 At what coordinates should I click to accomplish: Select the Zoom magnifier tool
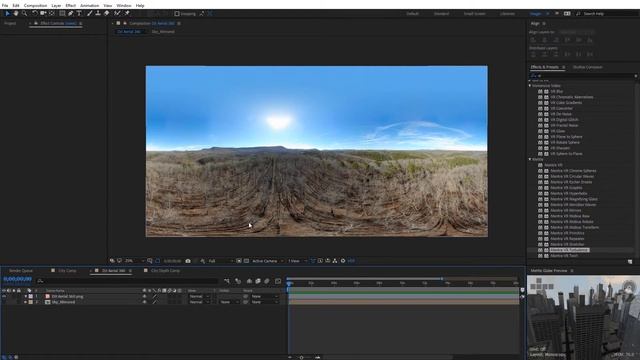pyautogui.click(x=24, y=13)
